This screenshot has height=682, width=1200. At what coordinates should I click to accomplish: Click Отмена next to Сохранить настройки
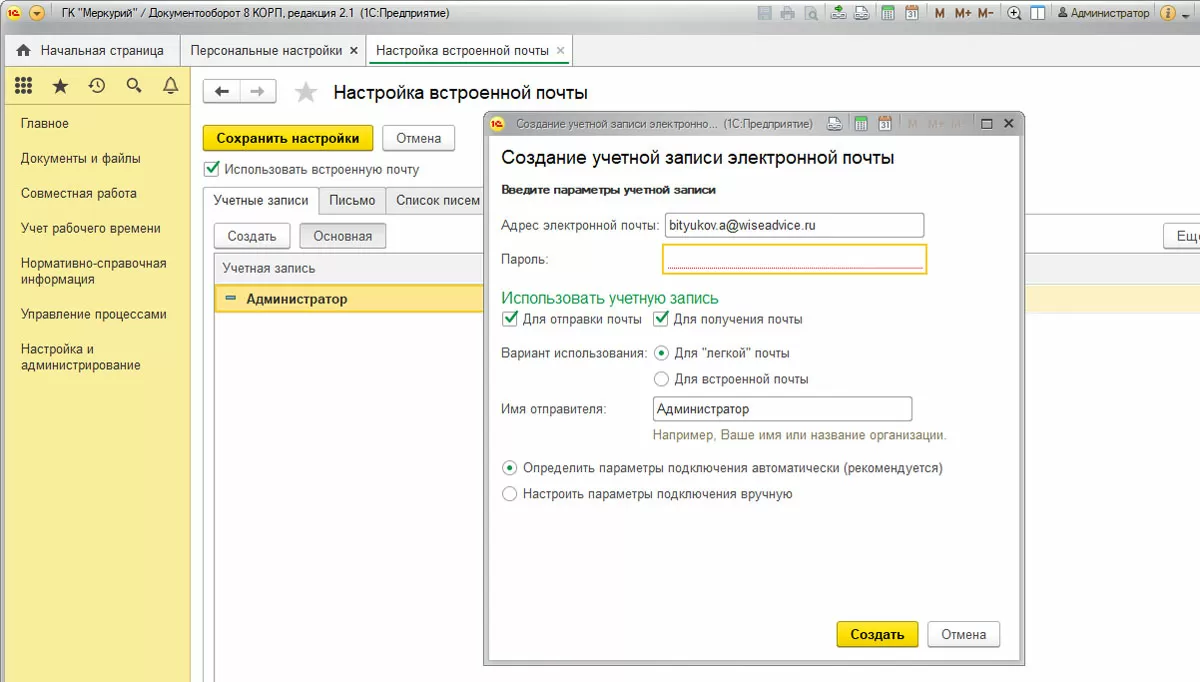(x=419, y=138)
